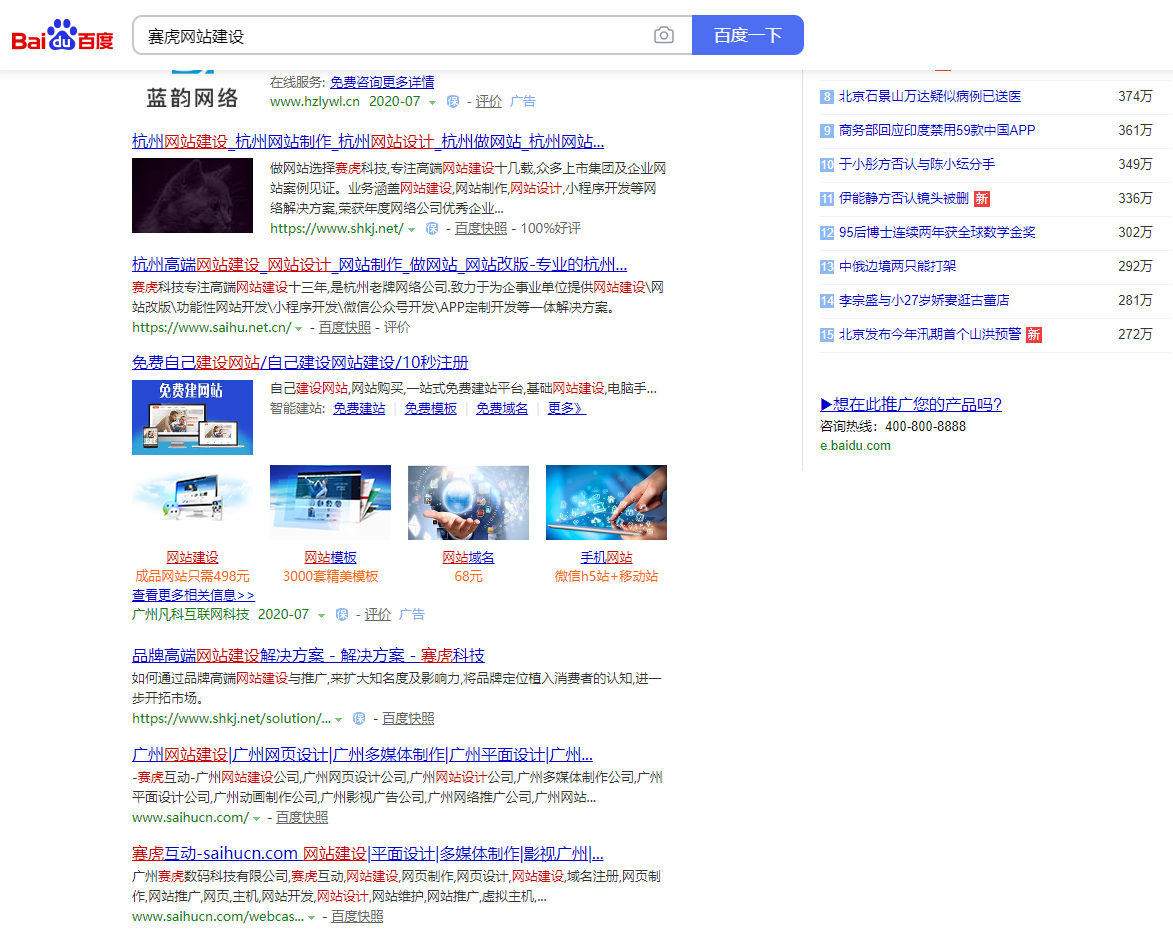Screen dimensions: 1173x937
Task: Open the 免费建站 link under 智能建站
Action: pos(359,408)
